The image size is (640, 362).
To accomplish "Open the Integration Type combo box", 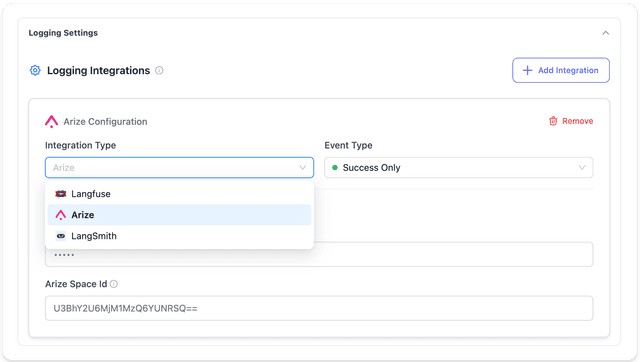I will pos(179,167).
